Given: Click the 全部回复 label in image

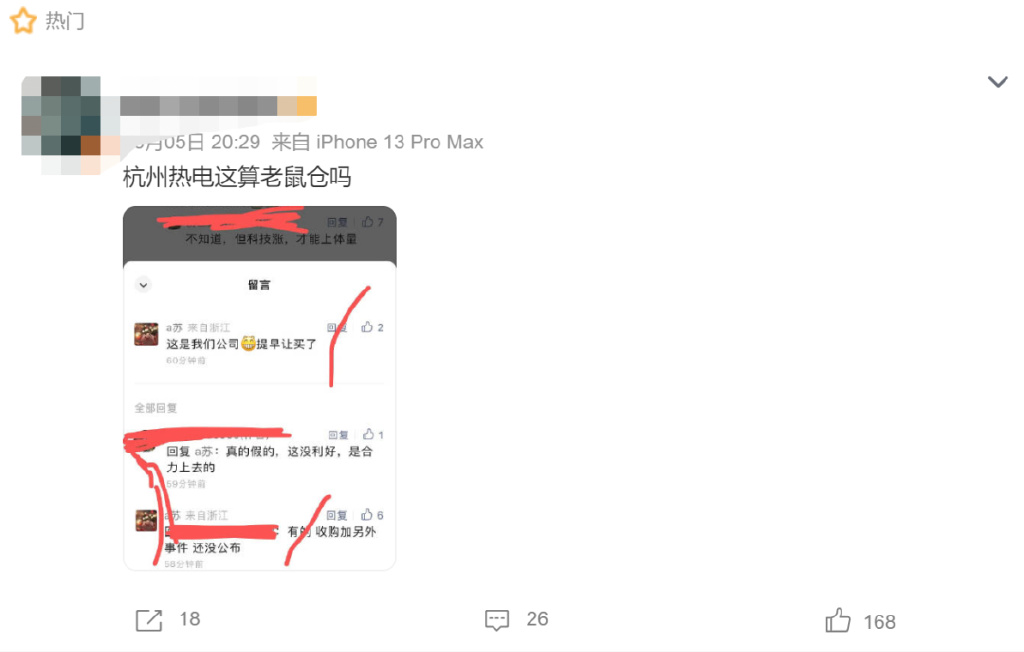Looking at the screenshot, I should pos(155,408).
